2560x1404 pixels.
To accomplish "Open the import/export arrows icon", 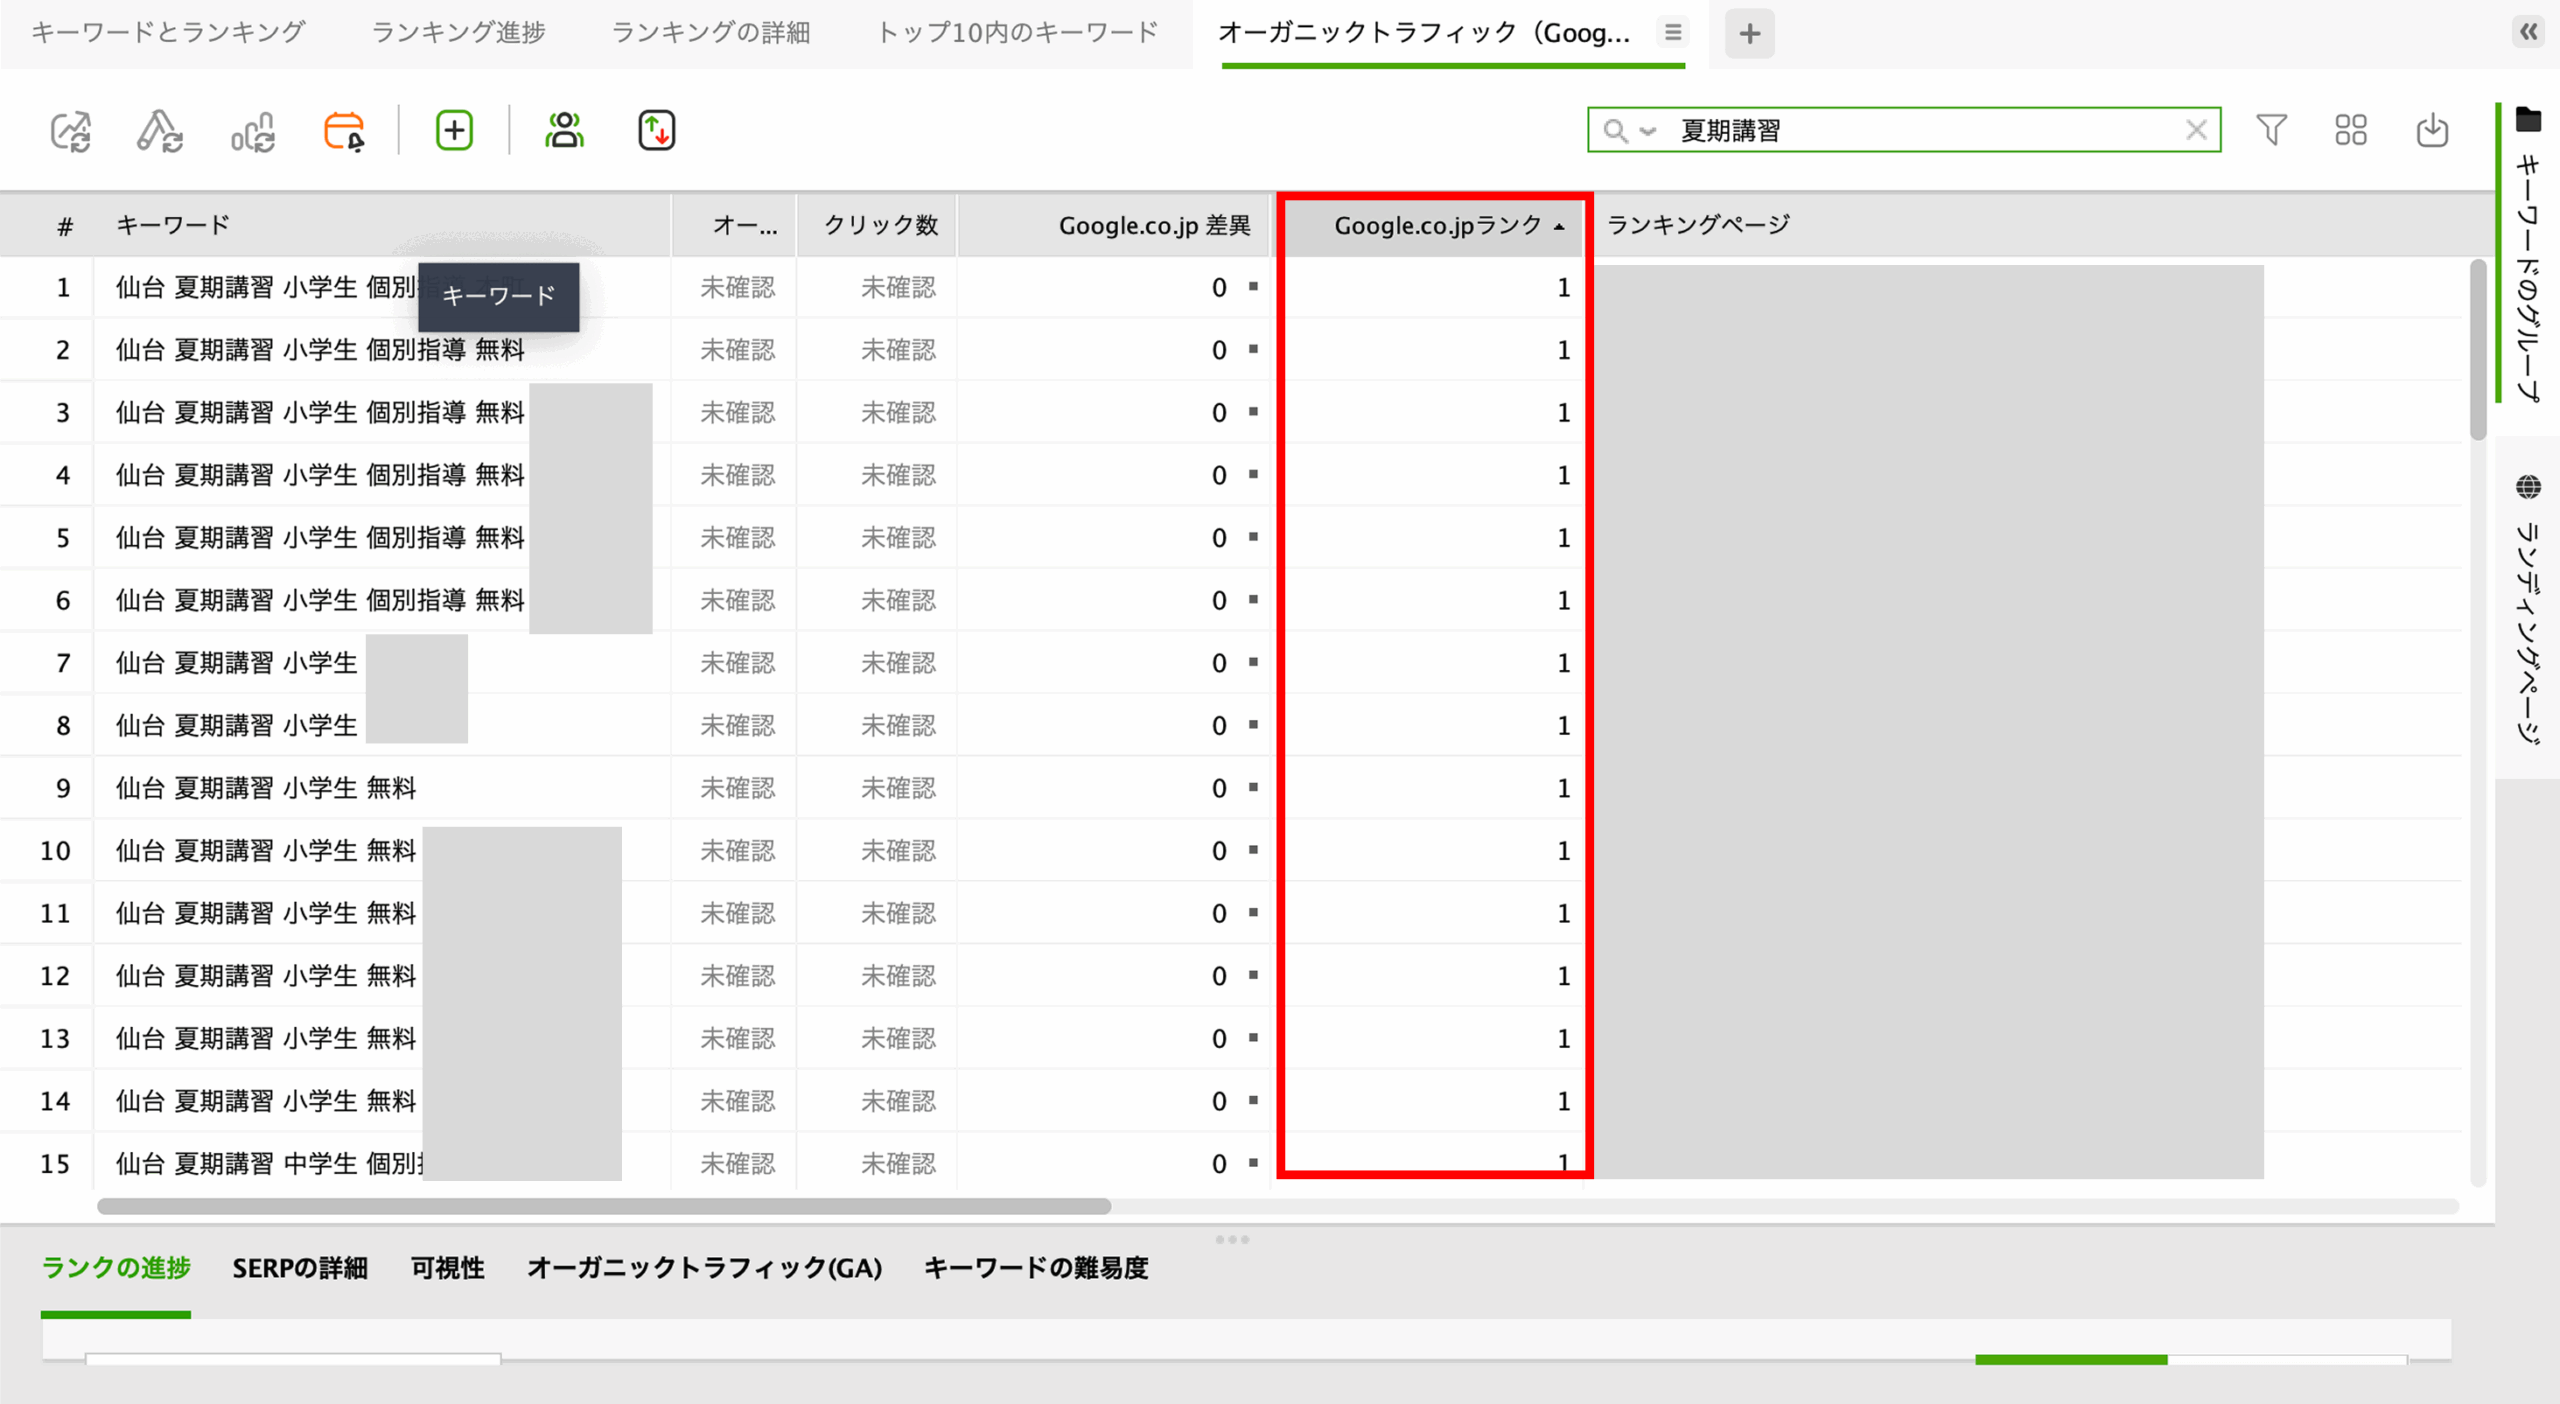I will [x=656, y=129].
